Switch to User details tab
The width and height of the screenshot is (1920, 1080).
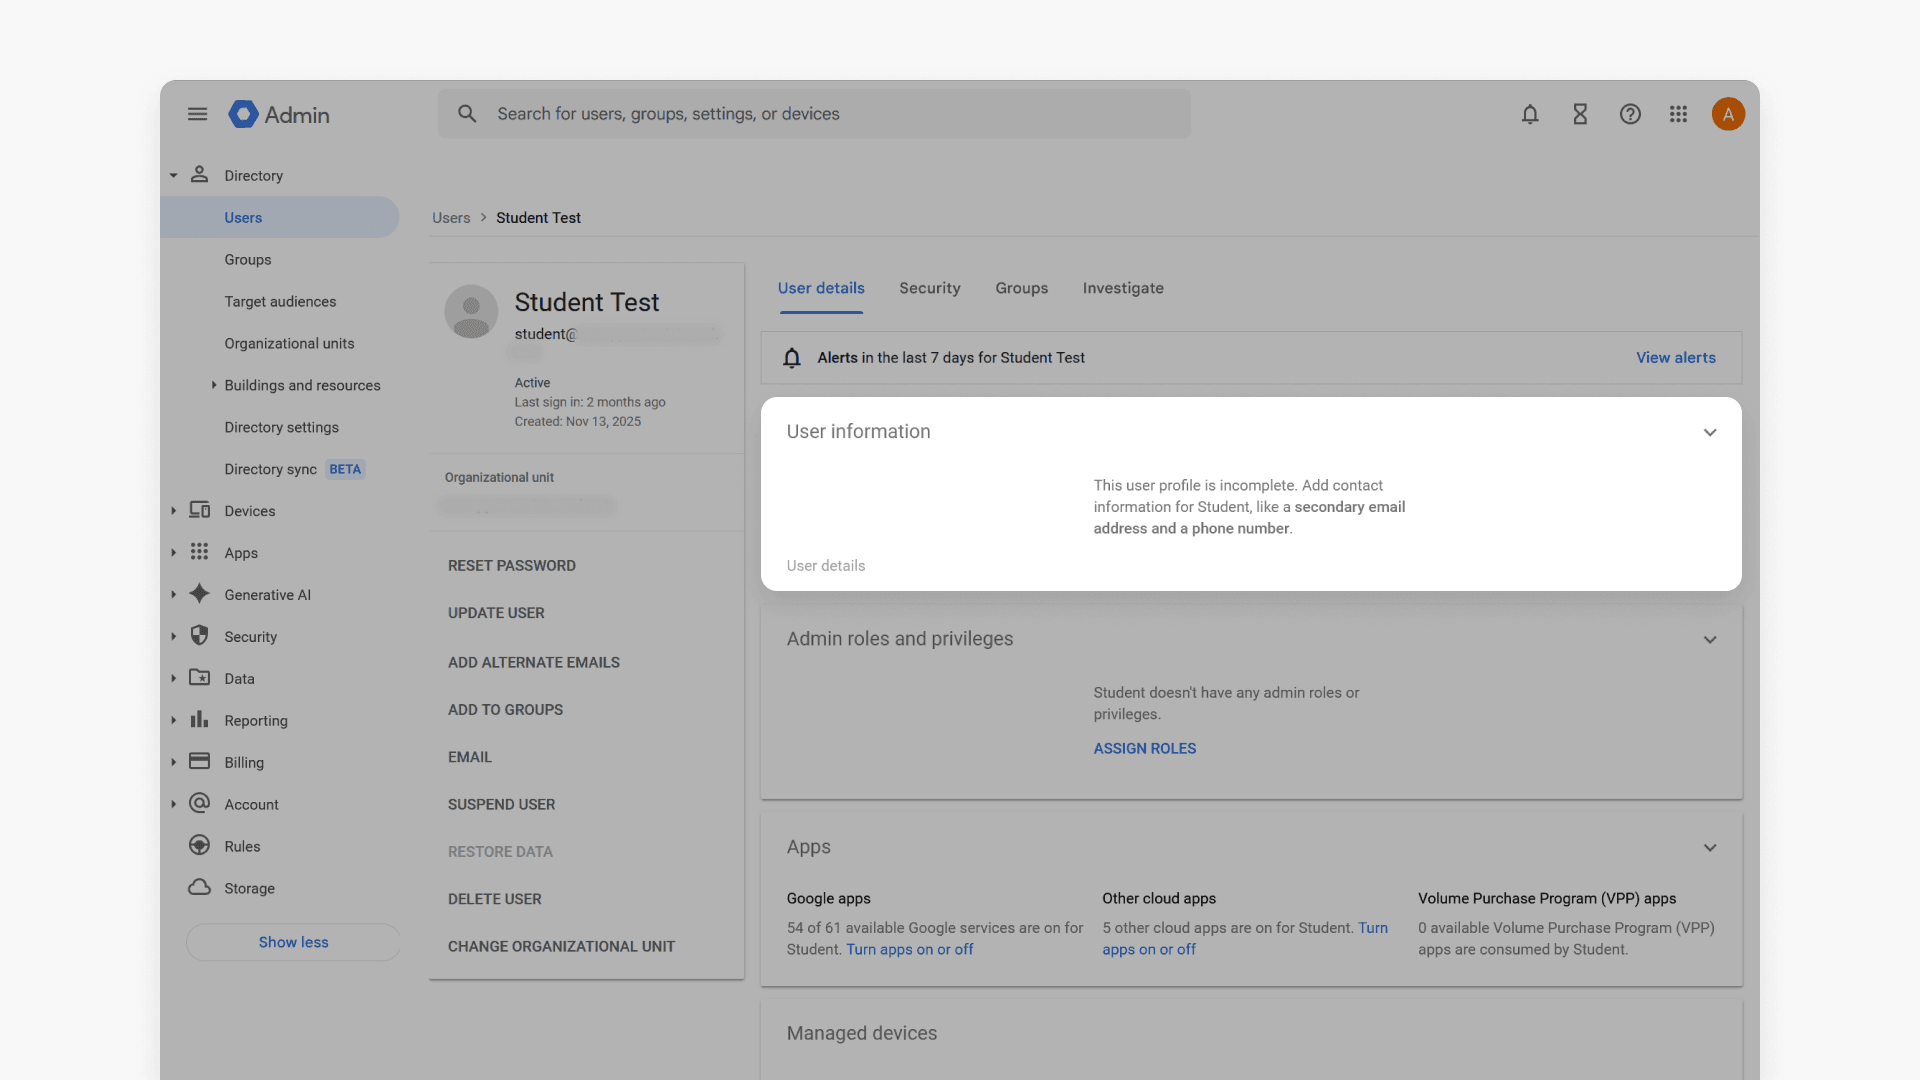pos(821,288)
